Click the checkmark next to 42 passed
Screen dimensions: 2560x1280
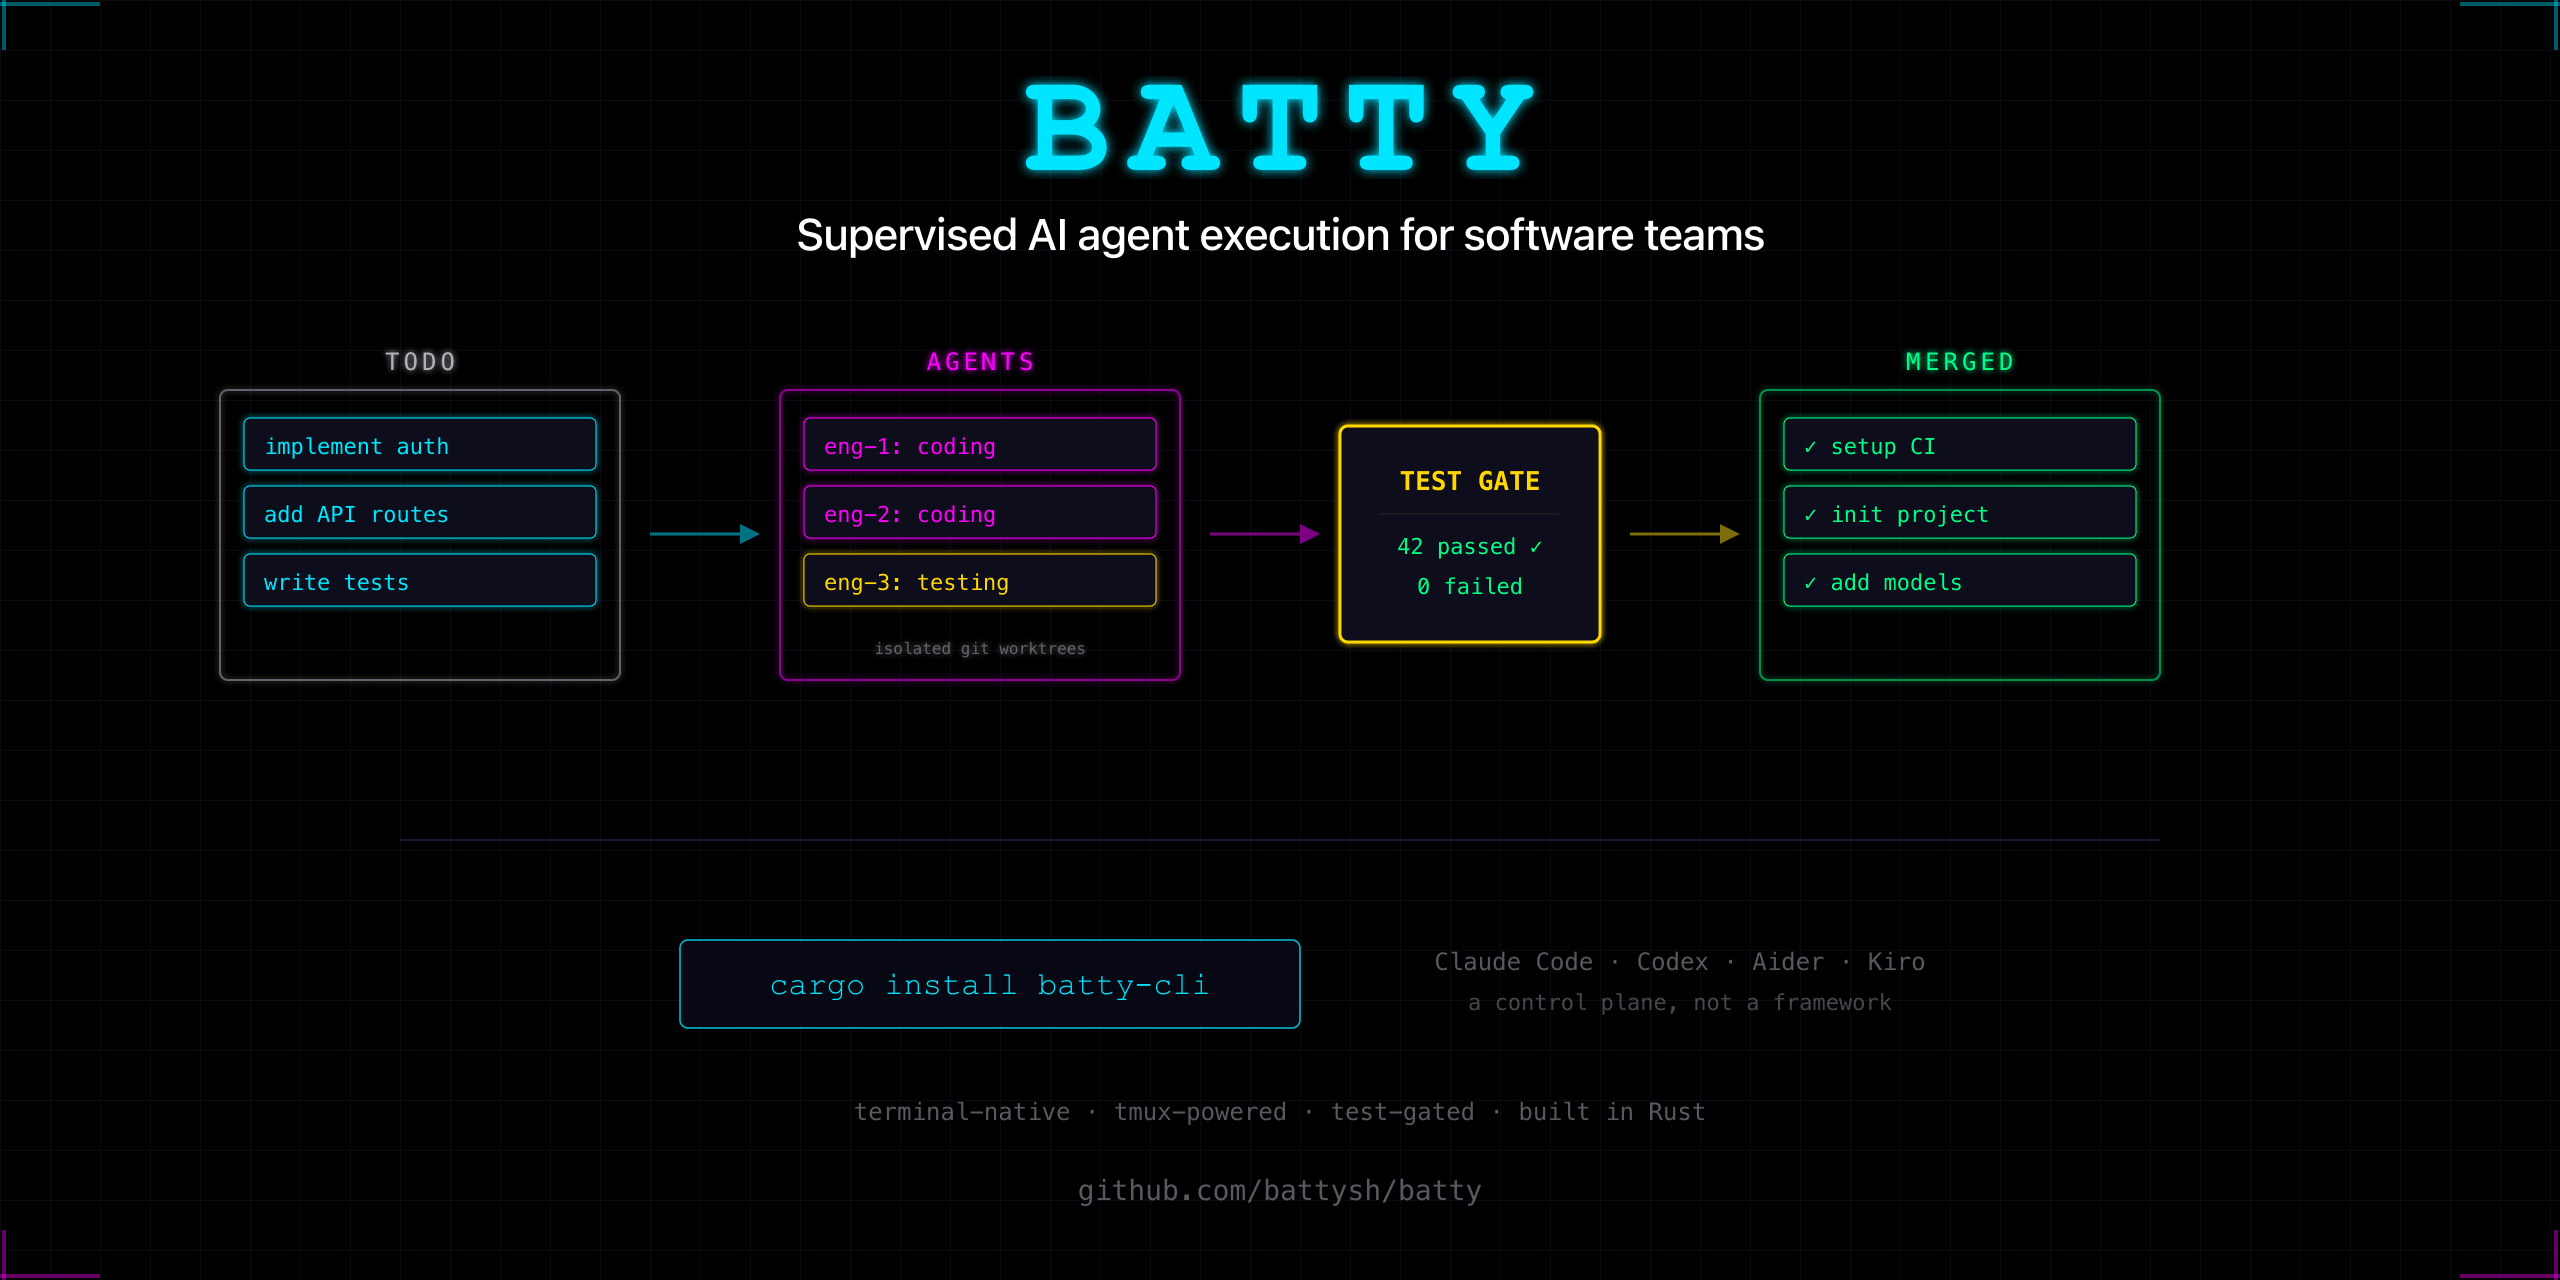pos(1536,546)
